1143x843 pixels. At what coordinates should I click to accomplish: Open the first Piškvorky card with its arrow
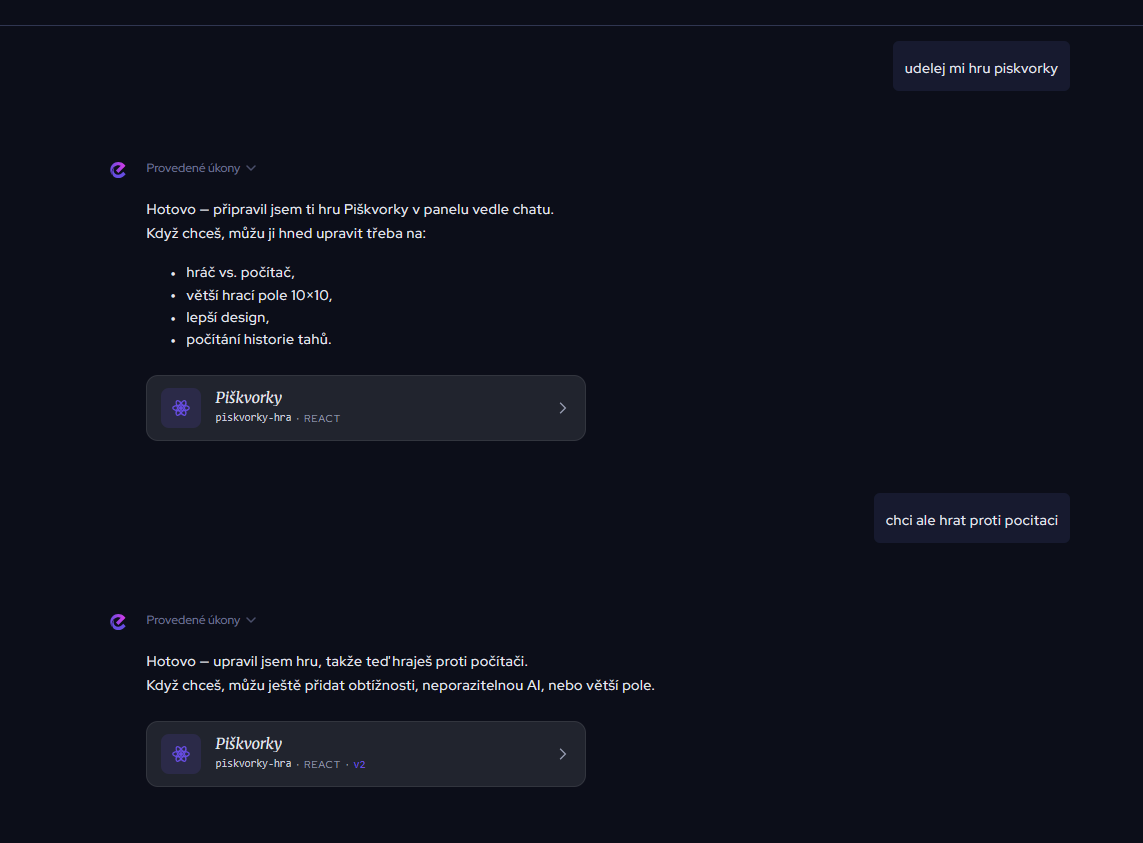(x=562, y=408)
